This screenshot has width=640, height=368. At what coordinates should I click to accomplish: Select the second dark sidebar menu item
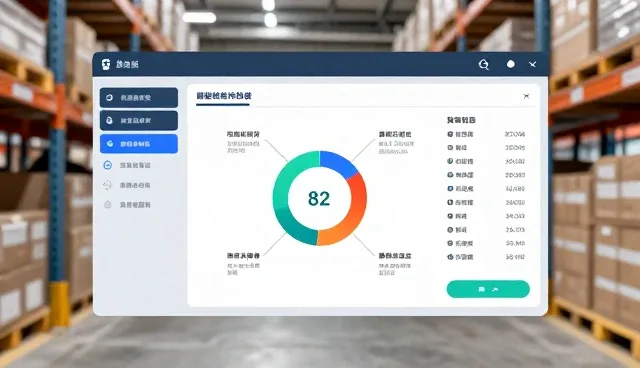click(139, 120)
